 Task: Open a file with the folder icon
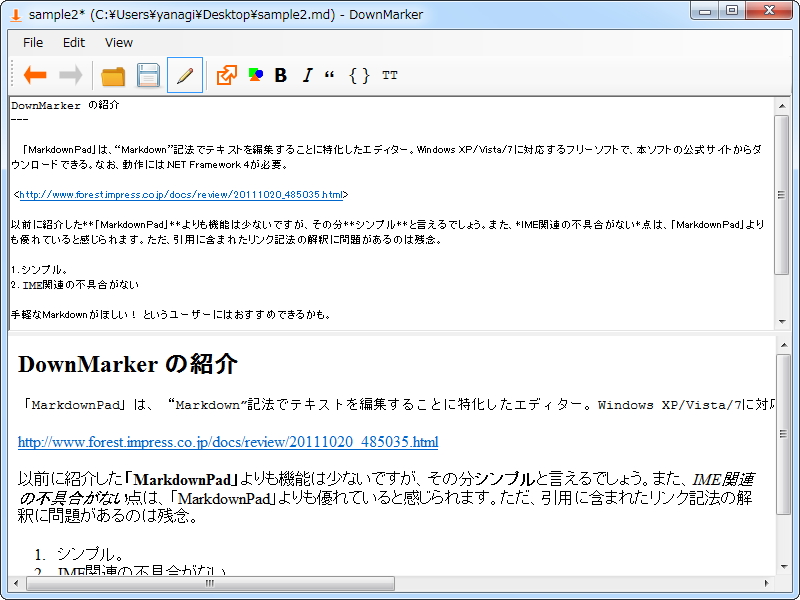click(113, 76)
